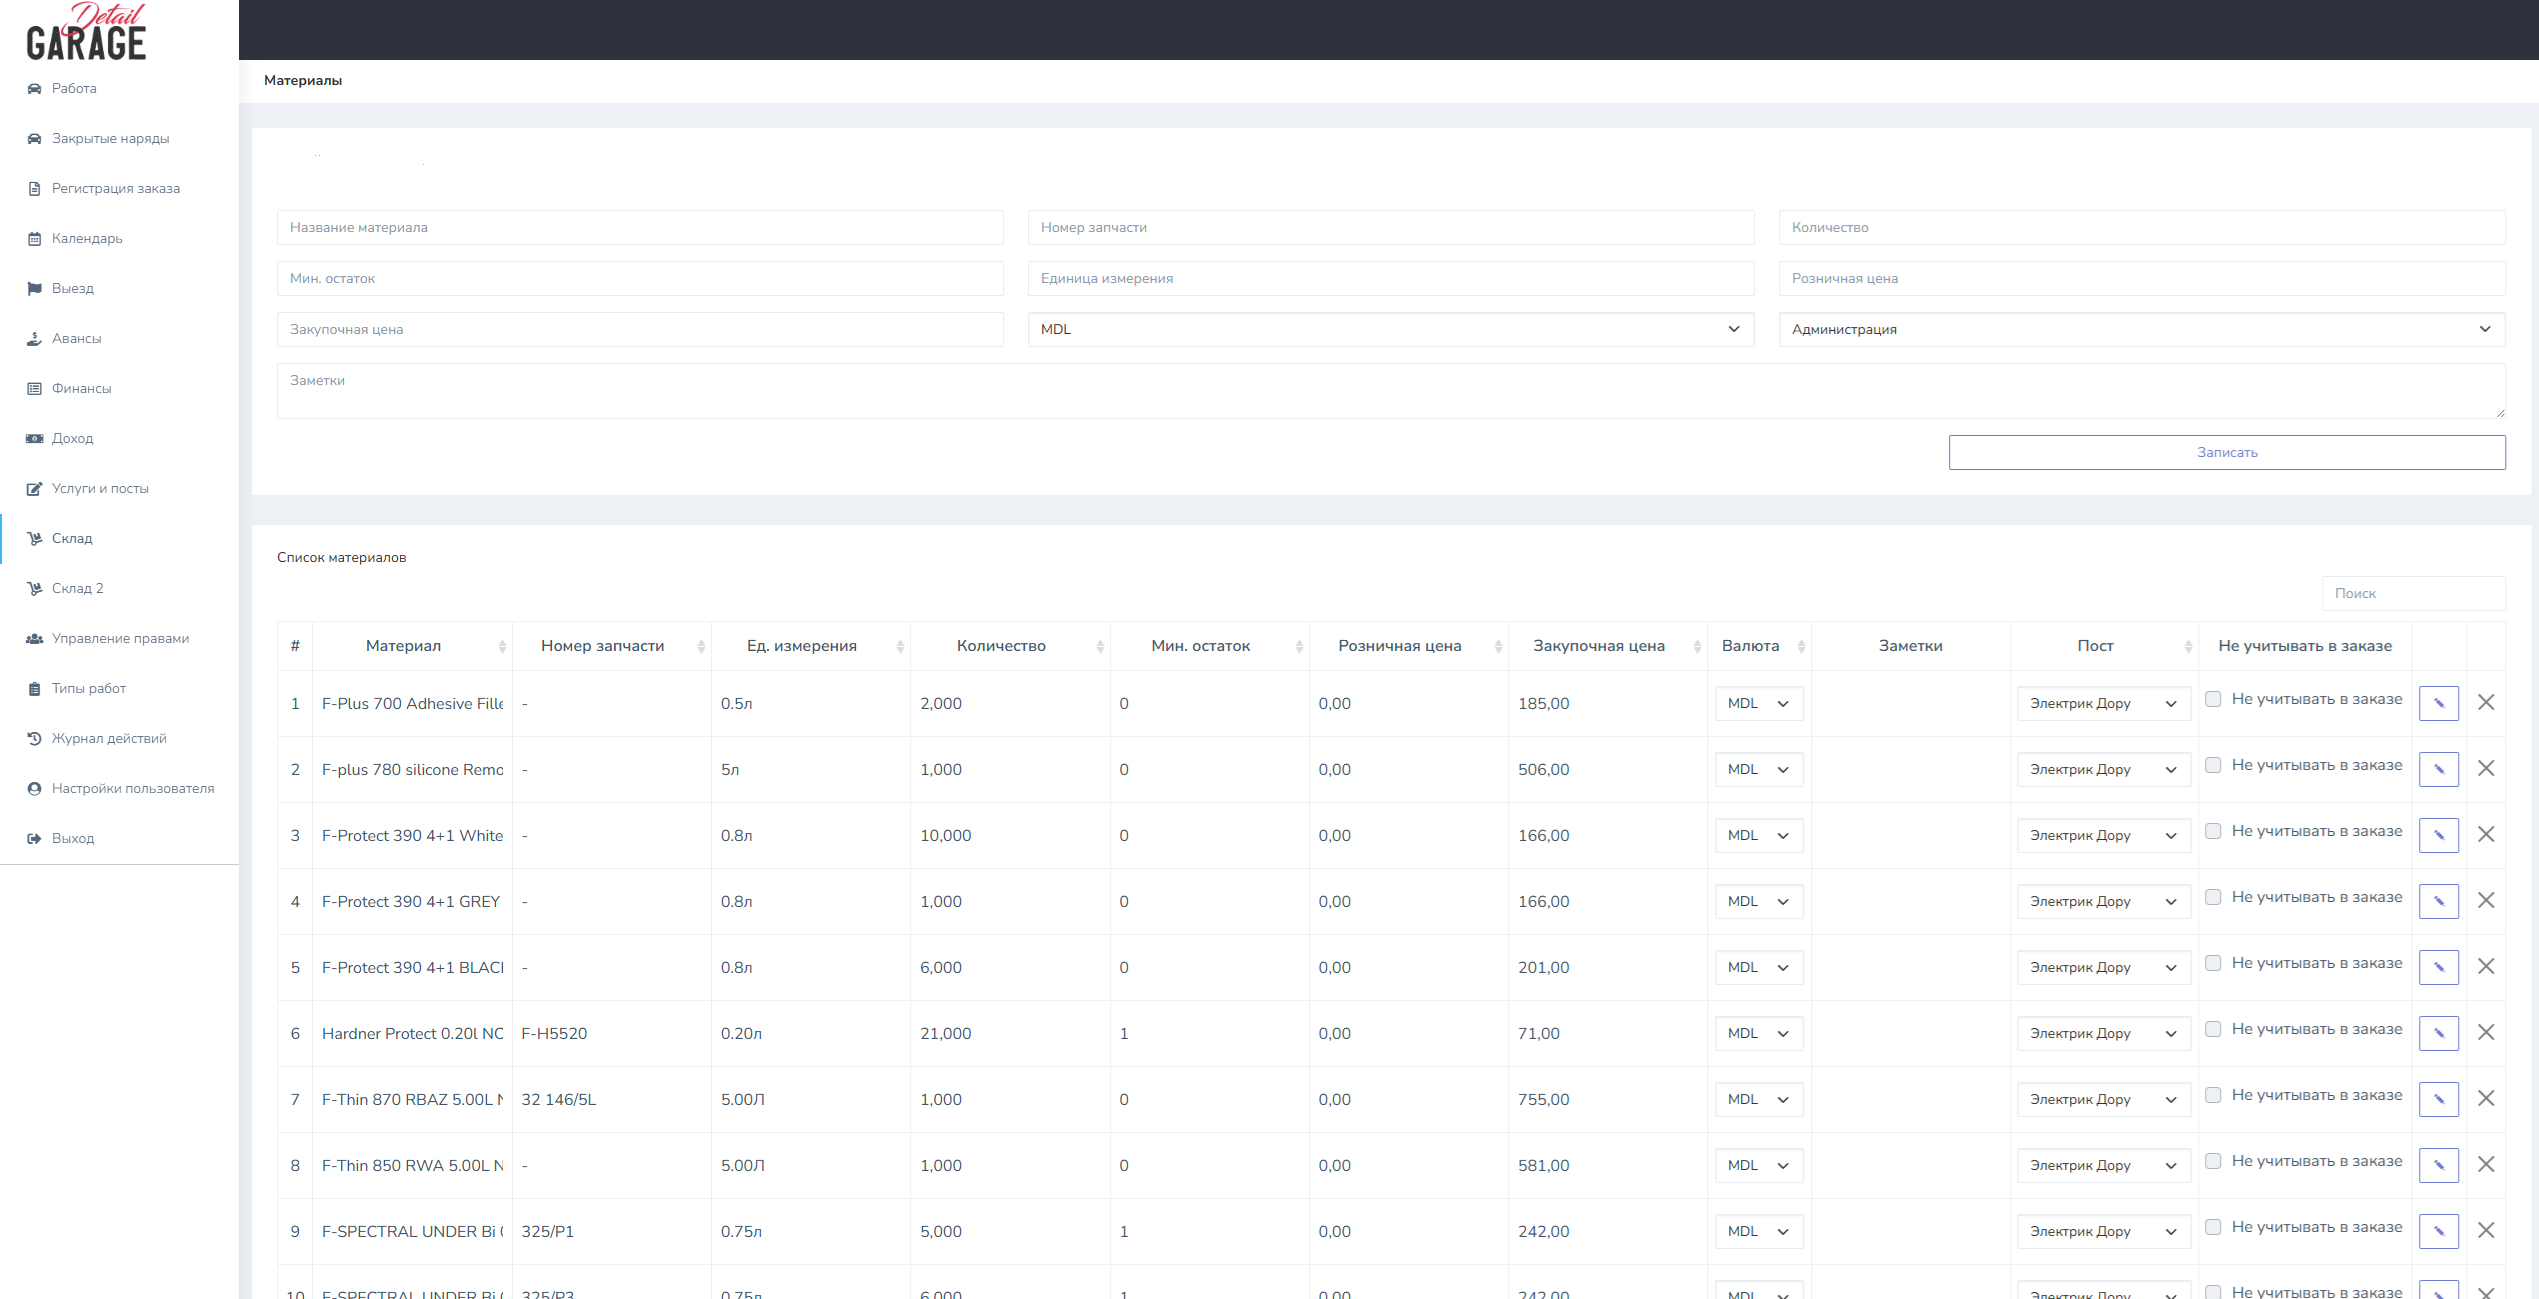Click the edit pencil icon for row 1
This screenshot has width=2539, height=1299.
[2438, 703]
